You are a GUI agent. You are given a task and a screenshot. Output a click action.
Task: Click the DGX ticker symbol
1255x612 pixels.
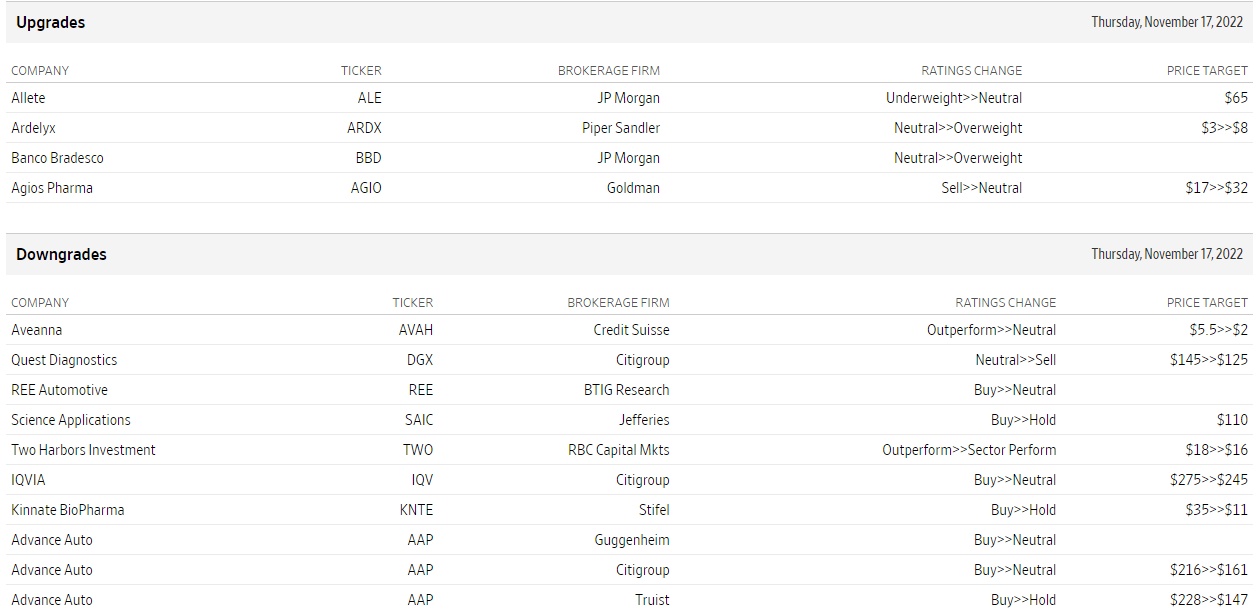coord(419,360)
